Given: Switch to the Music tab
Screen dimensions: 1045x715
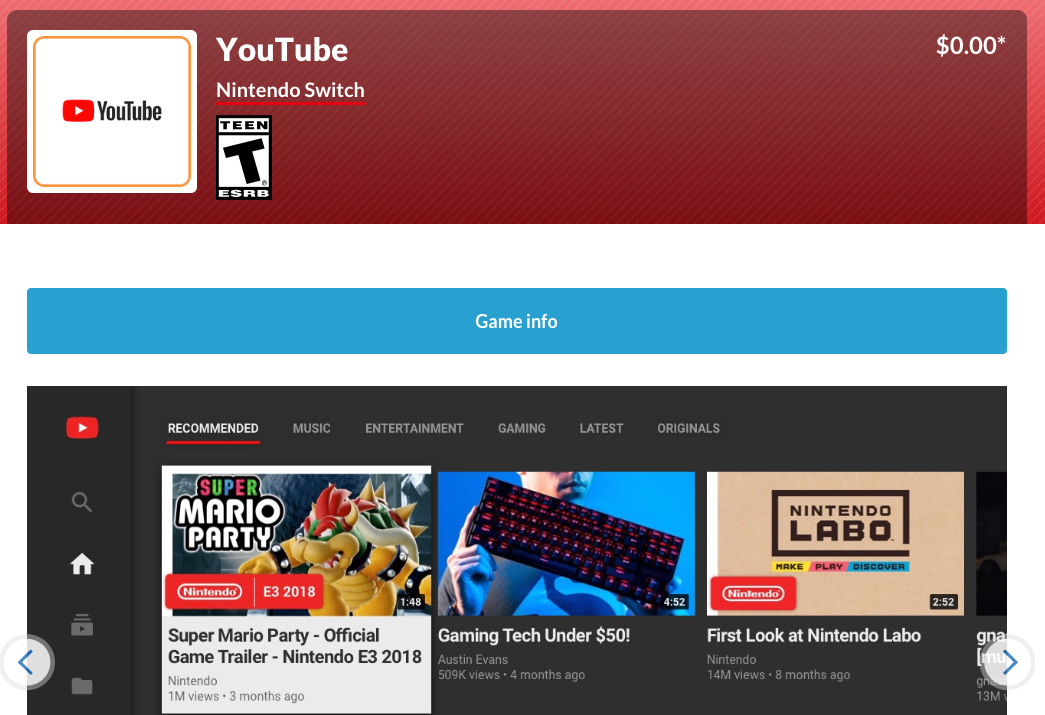Looking at the screenshot, I should (x=311, y=428).
